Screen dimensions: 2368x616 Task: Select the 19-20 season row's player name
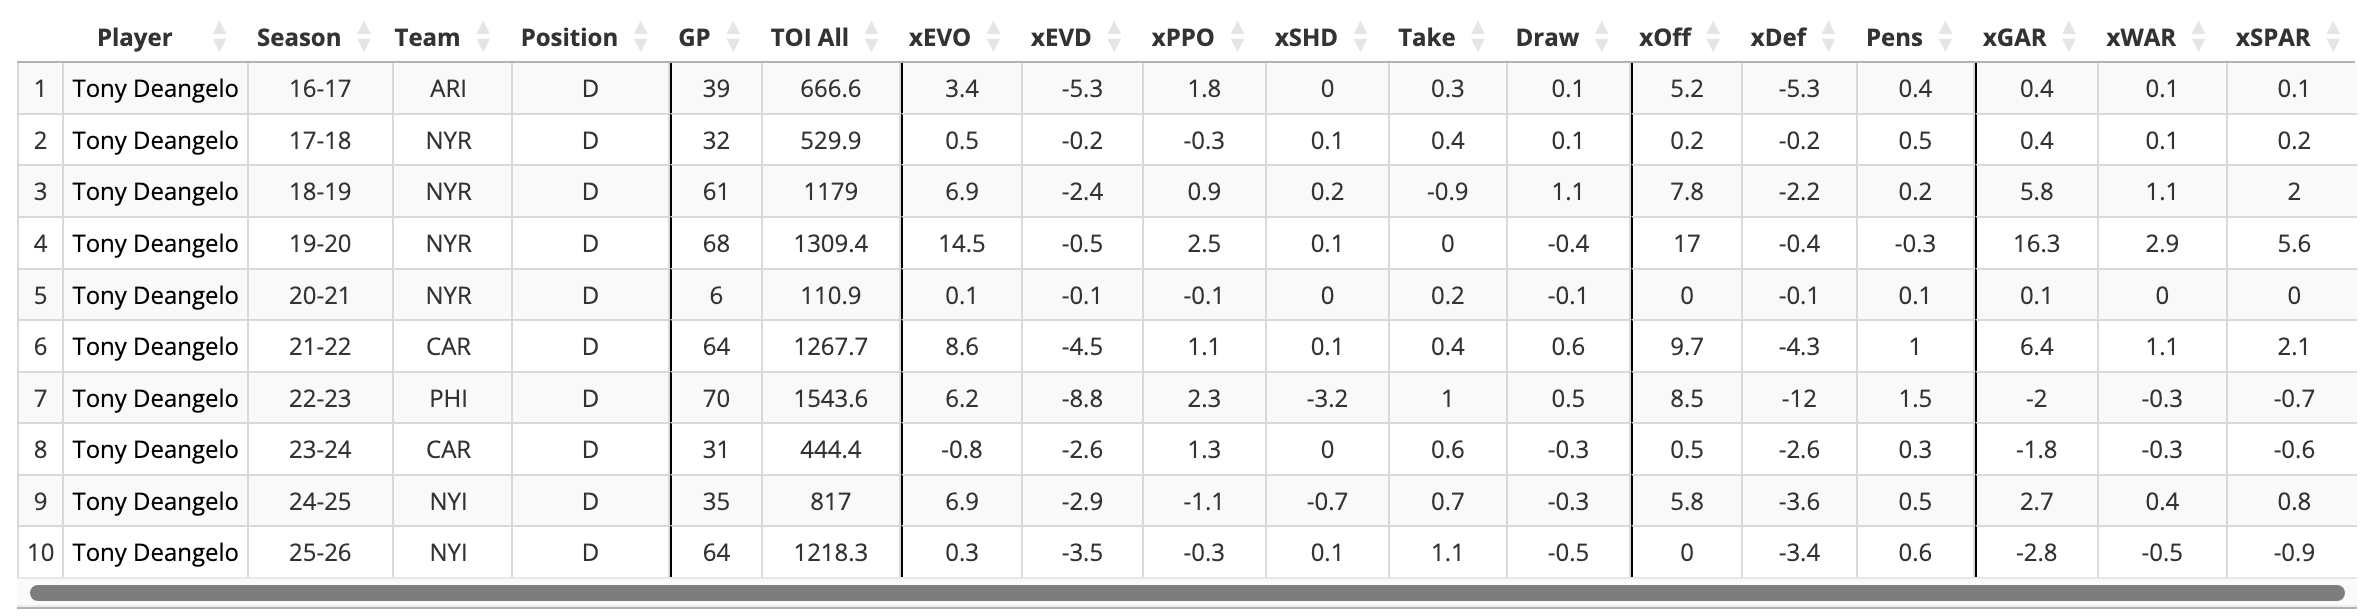[155, 244]
